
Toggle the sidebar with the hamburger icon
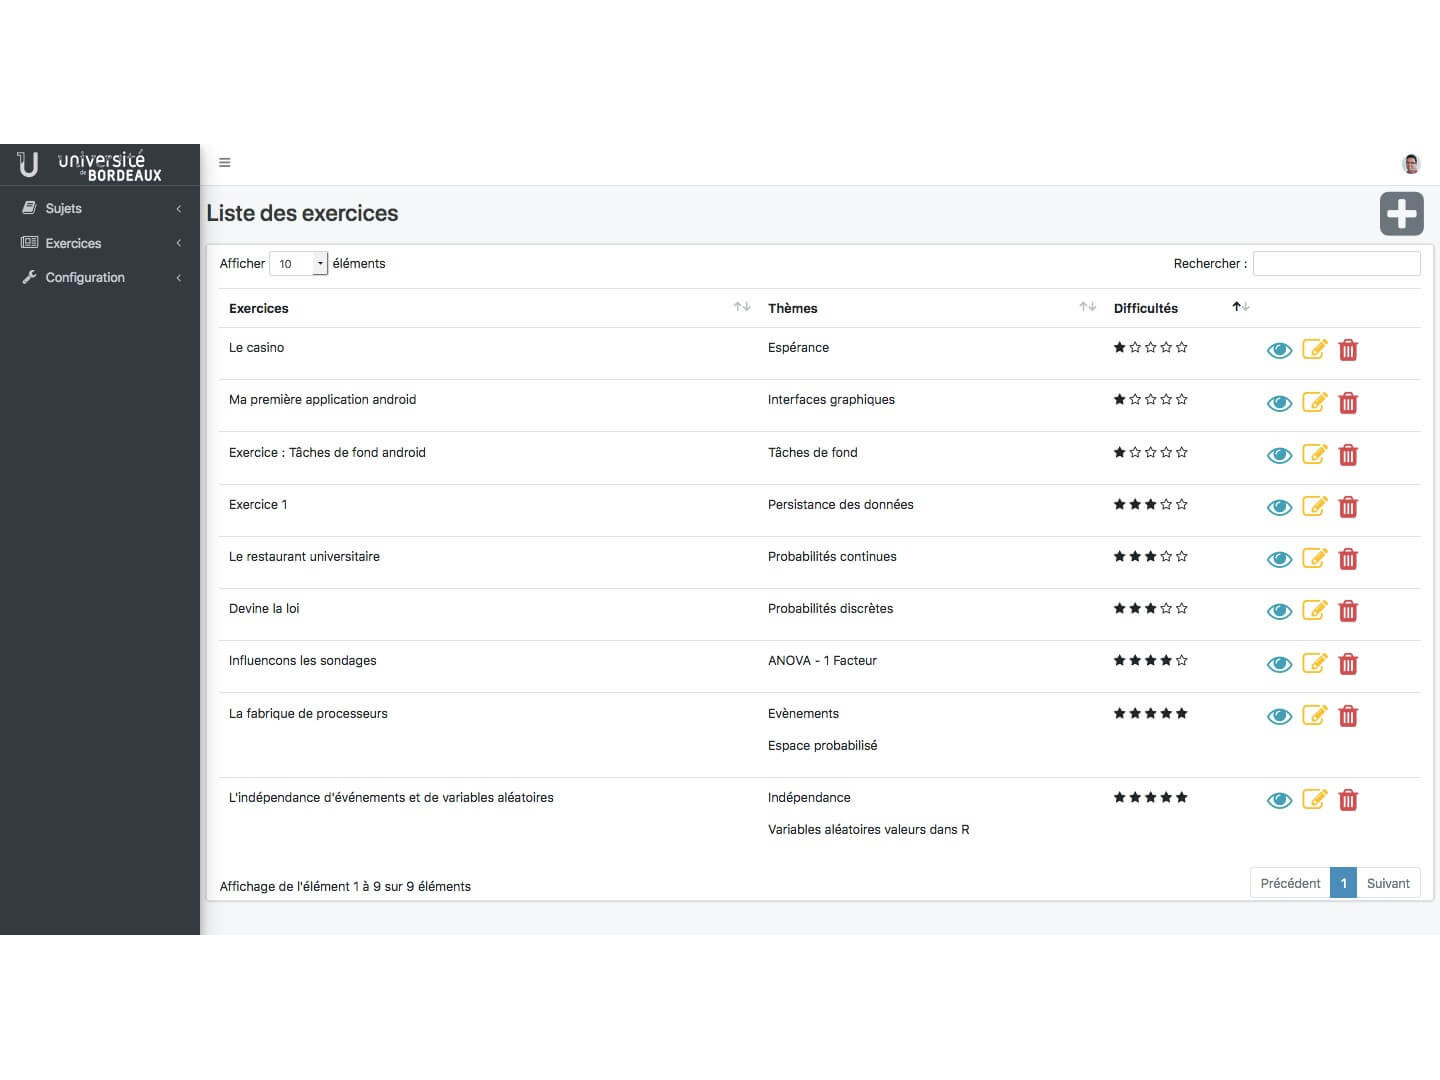pyautogui.click(x=225, y=163)
